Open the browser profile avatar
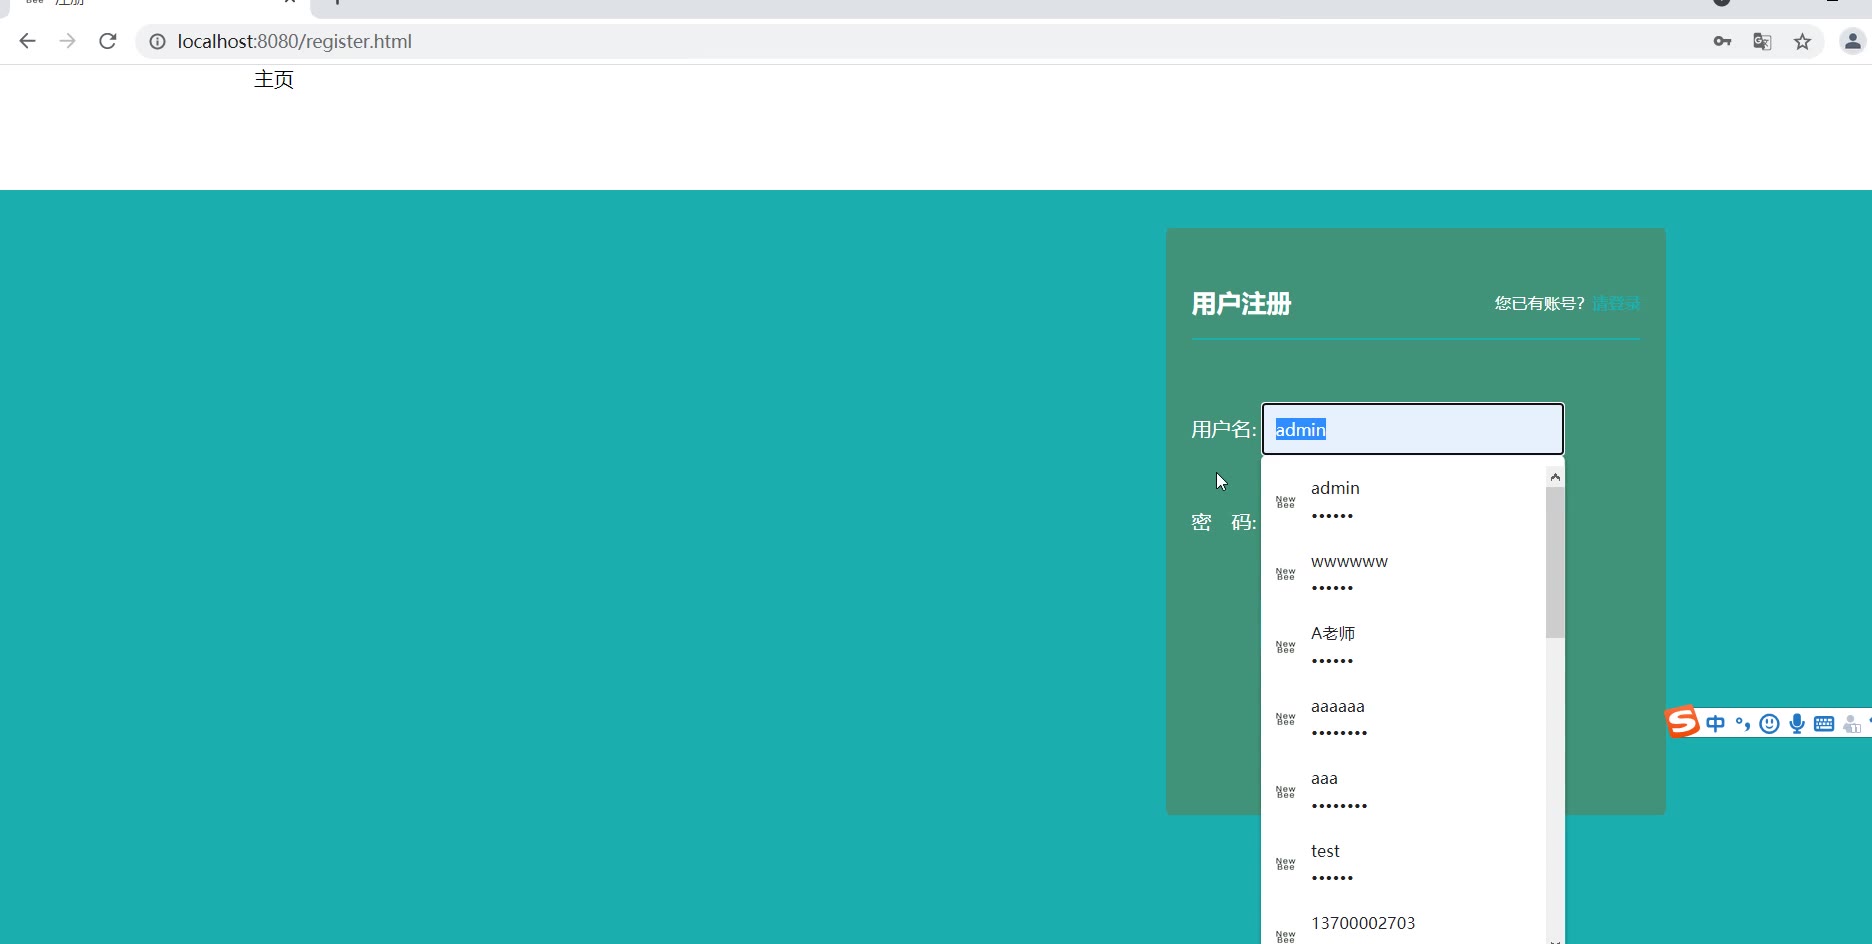This screenshot has height=944, width=1872. [x=1852, y=41]
